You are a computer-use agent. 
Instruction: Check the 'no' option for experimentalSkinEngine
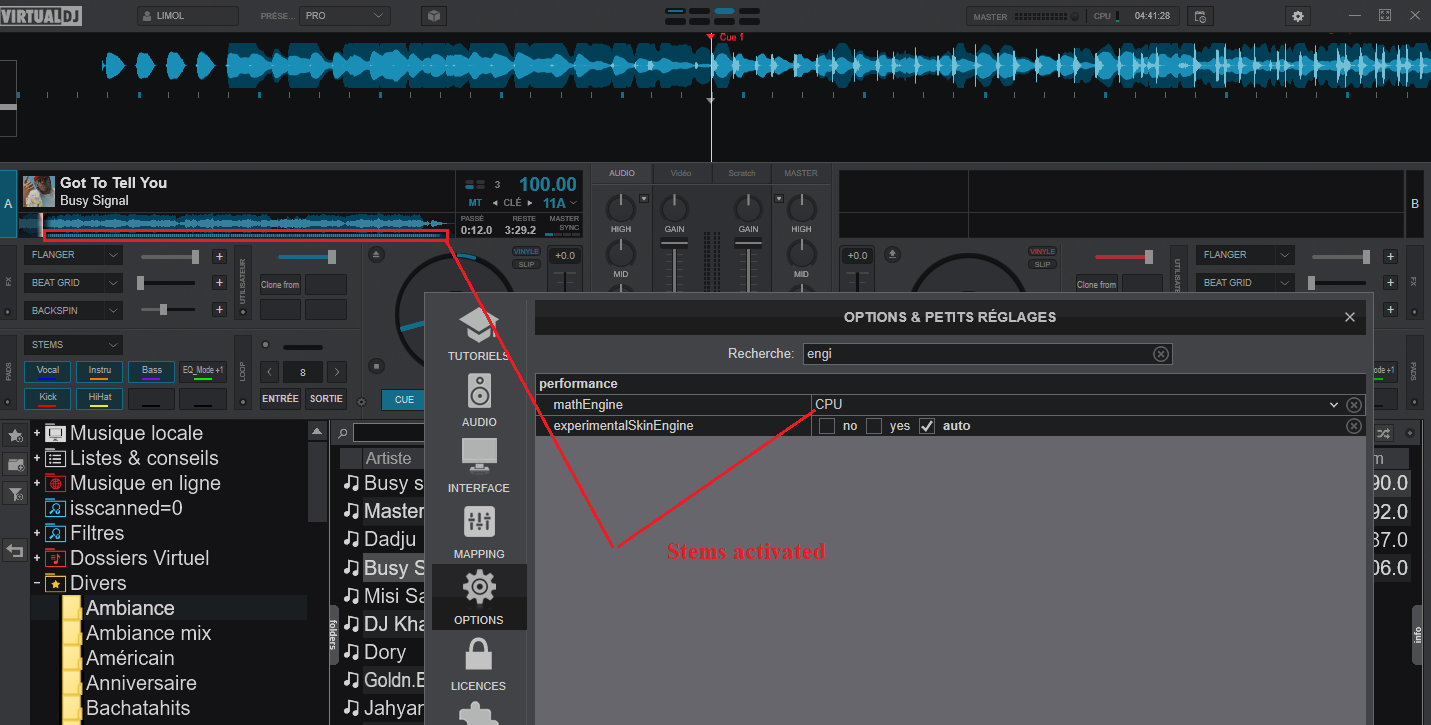[x=827, y=426]
